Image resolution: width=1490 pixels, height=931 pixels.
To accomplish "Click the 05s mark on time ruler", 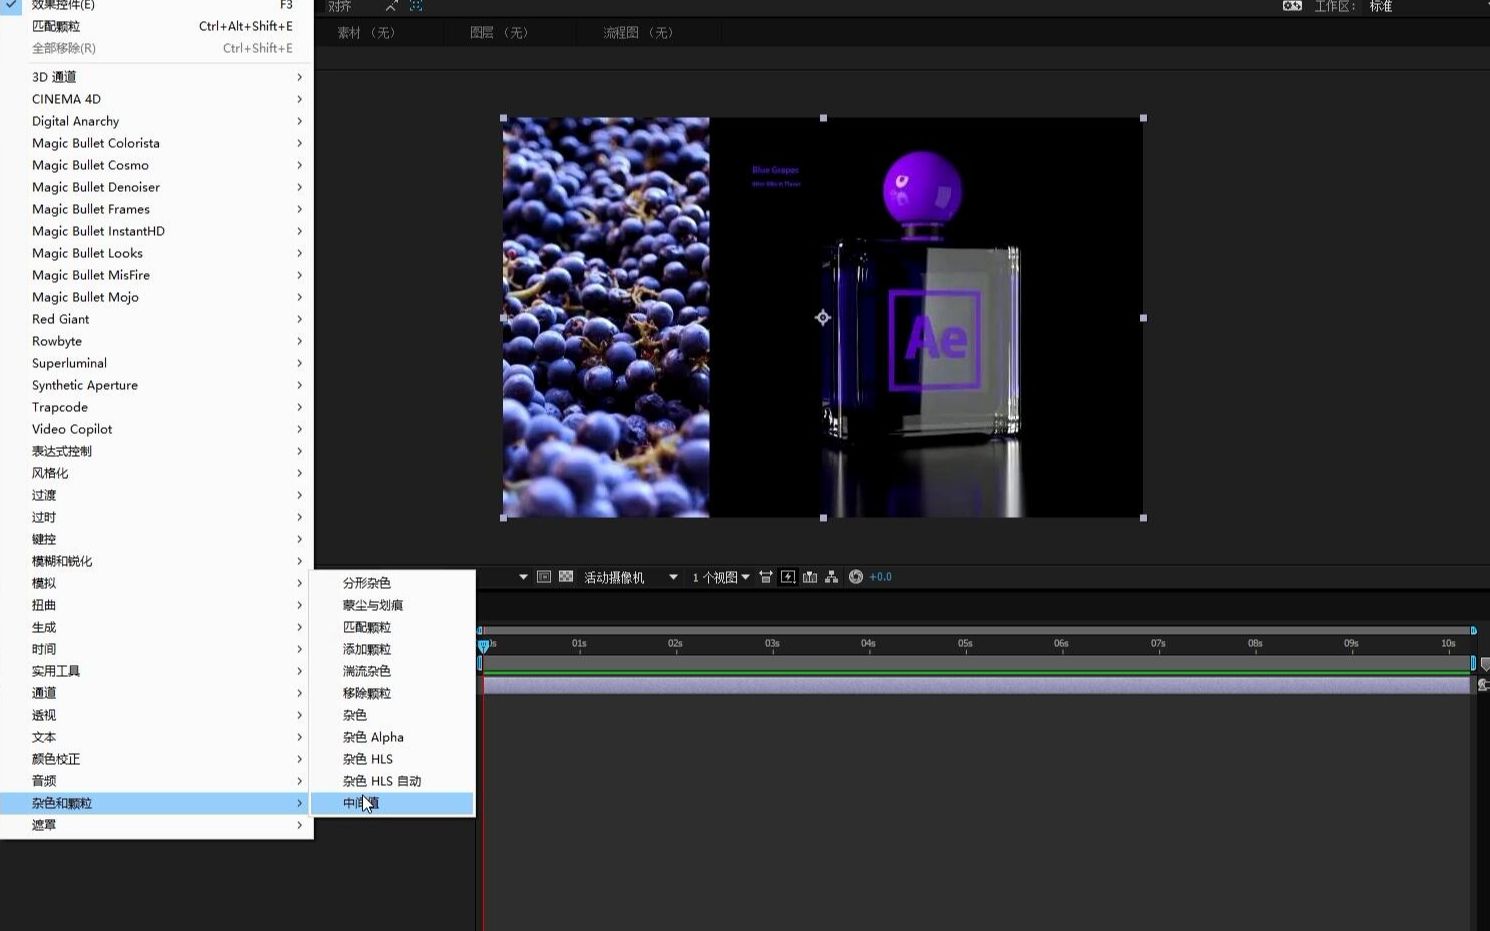I will pos(965,644).
